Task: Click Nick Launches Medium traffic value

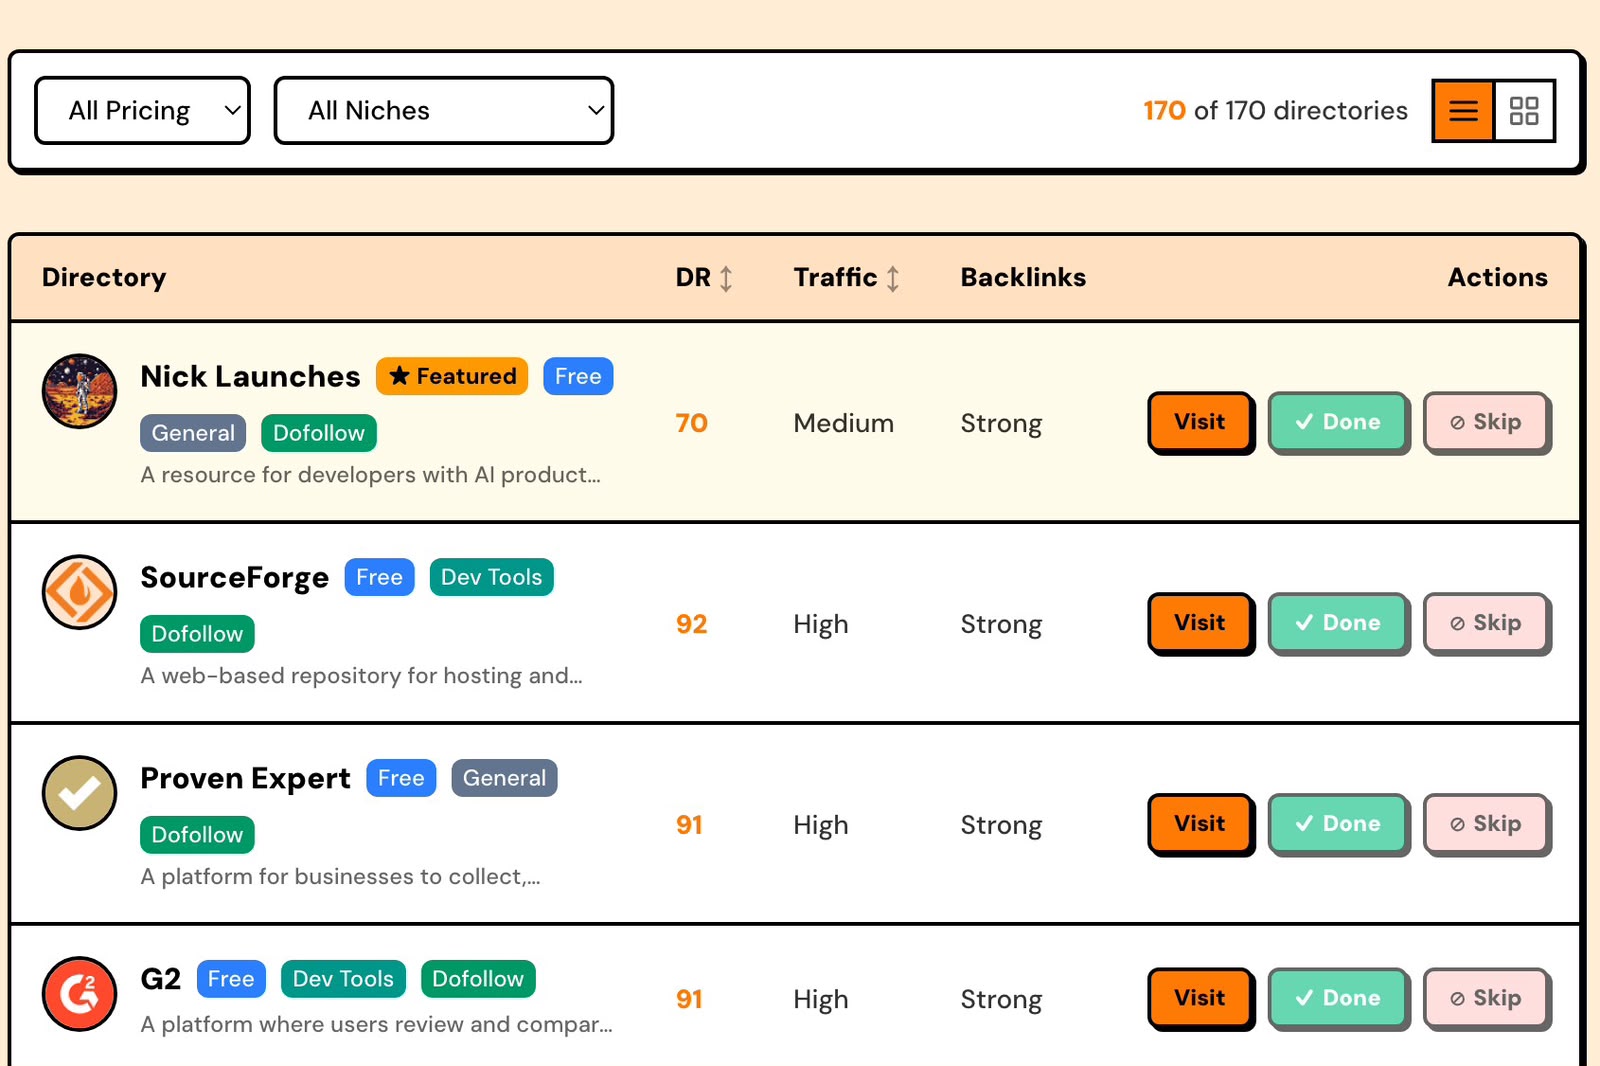Action: pyautogui.click(x=843, y=423)
